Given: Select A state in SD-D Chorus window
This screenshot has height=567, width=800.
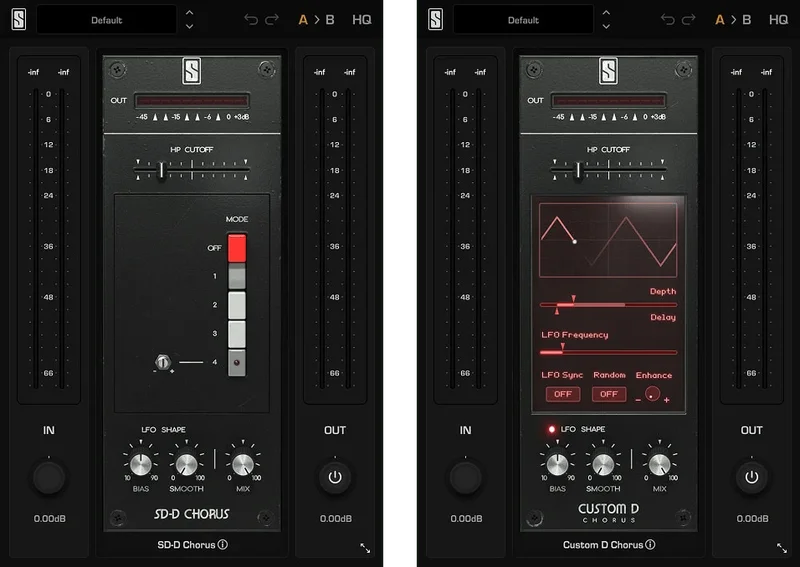Looking at the screenshot, I should (303, 20).
